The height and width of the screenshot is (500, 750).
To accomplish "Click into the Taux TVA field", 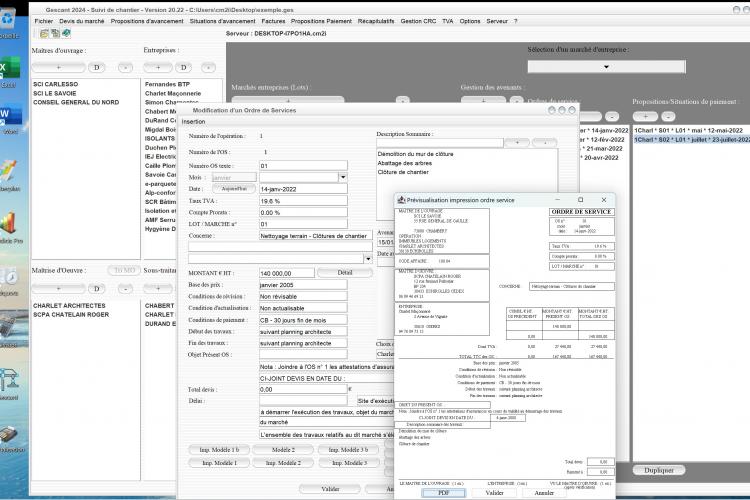I will (303, 201).
